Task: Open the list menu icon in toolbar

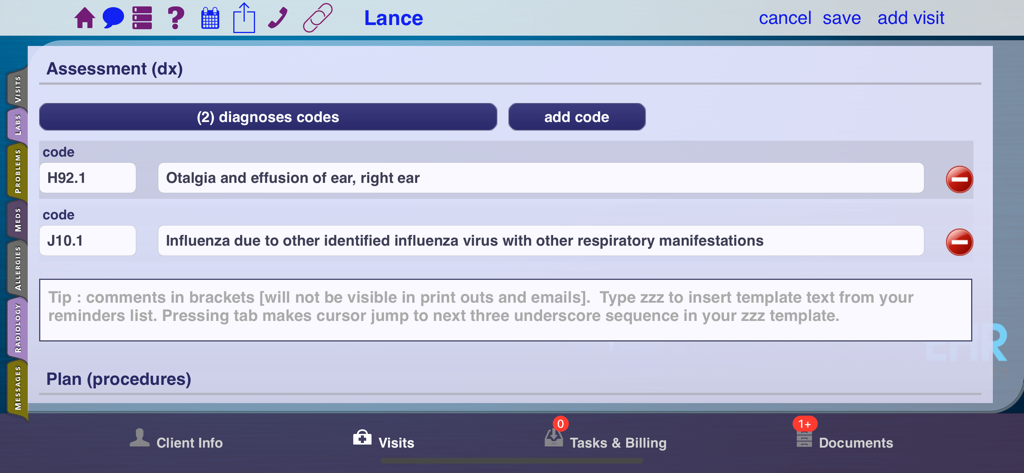Action: pyautogui.click(x=142, y=18)
